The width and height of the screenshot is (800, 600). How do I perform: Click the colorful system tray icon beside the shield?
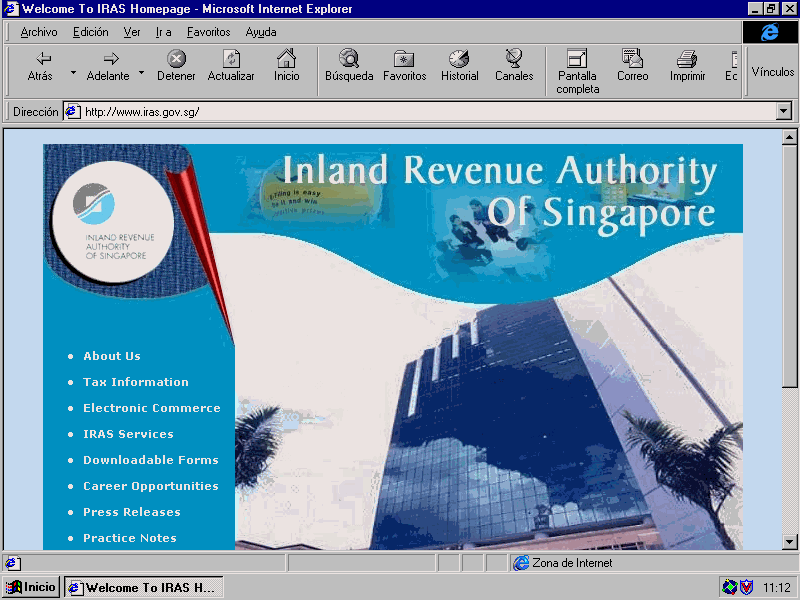[729, 587]
